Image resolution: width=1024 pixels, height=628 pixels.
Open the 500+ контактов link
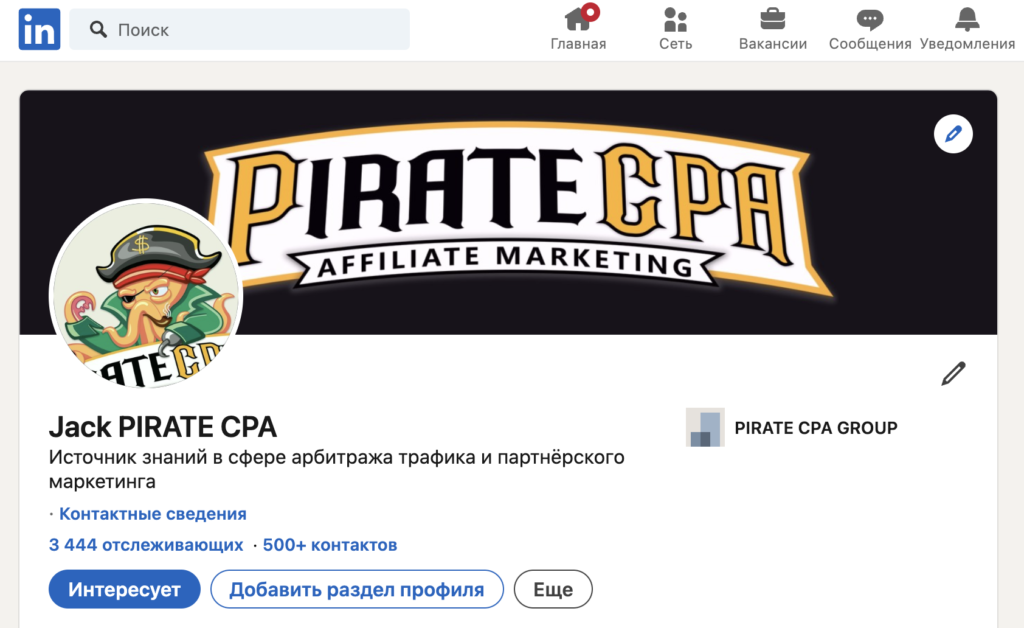pyautogui.click(x=330, y=545)
